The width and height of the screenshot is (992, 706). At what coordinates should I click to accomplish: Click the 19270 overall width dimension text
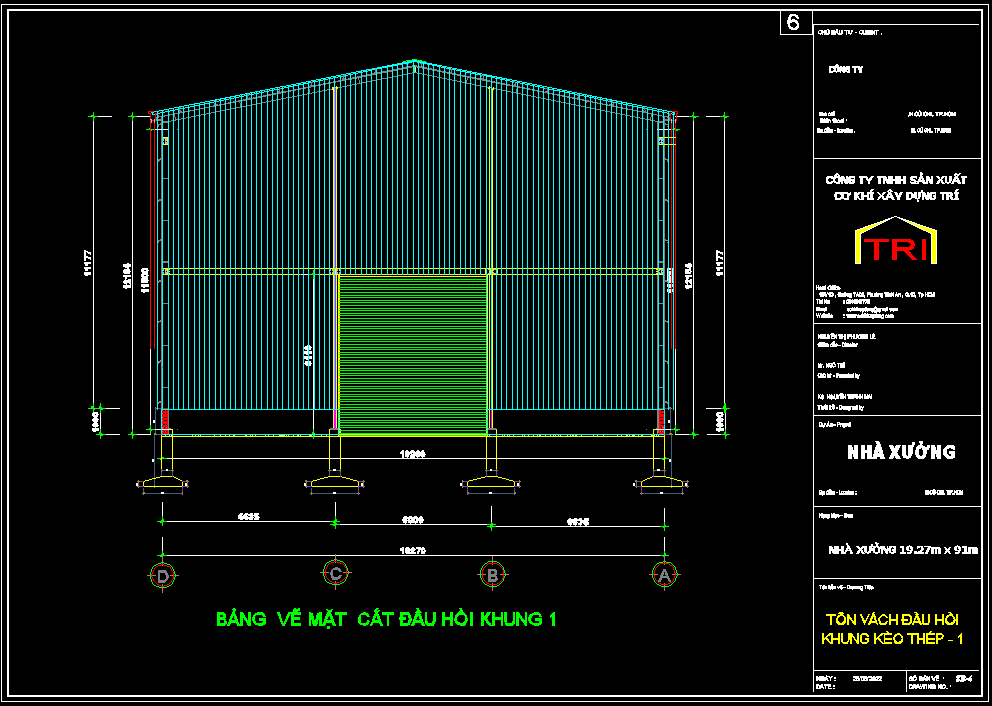[x=412, y=550]
